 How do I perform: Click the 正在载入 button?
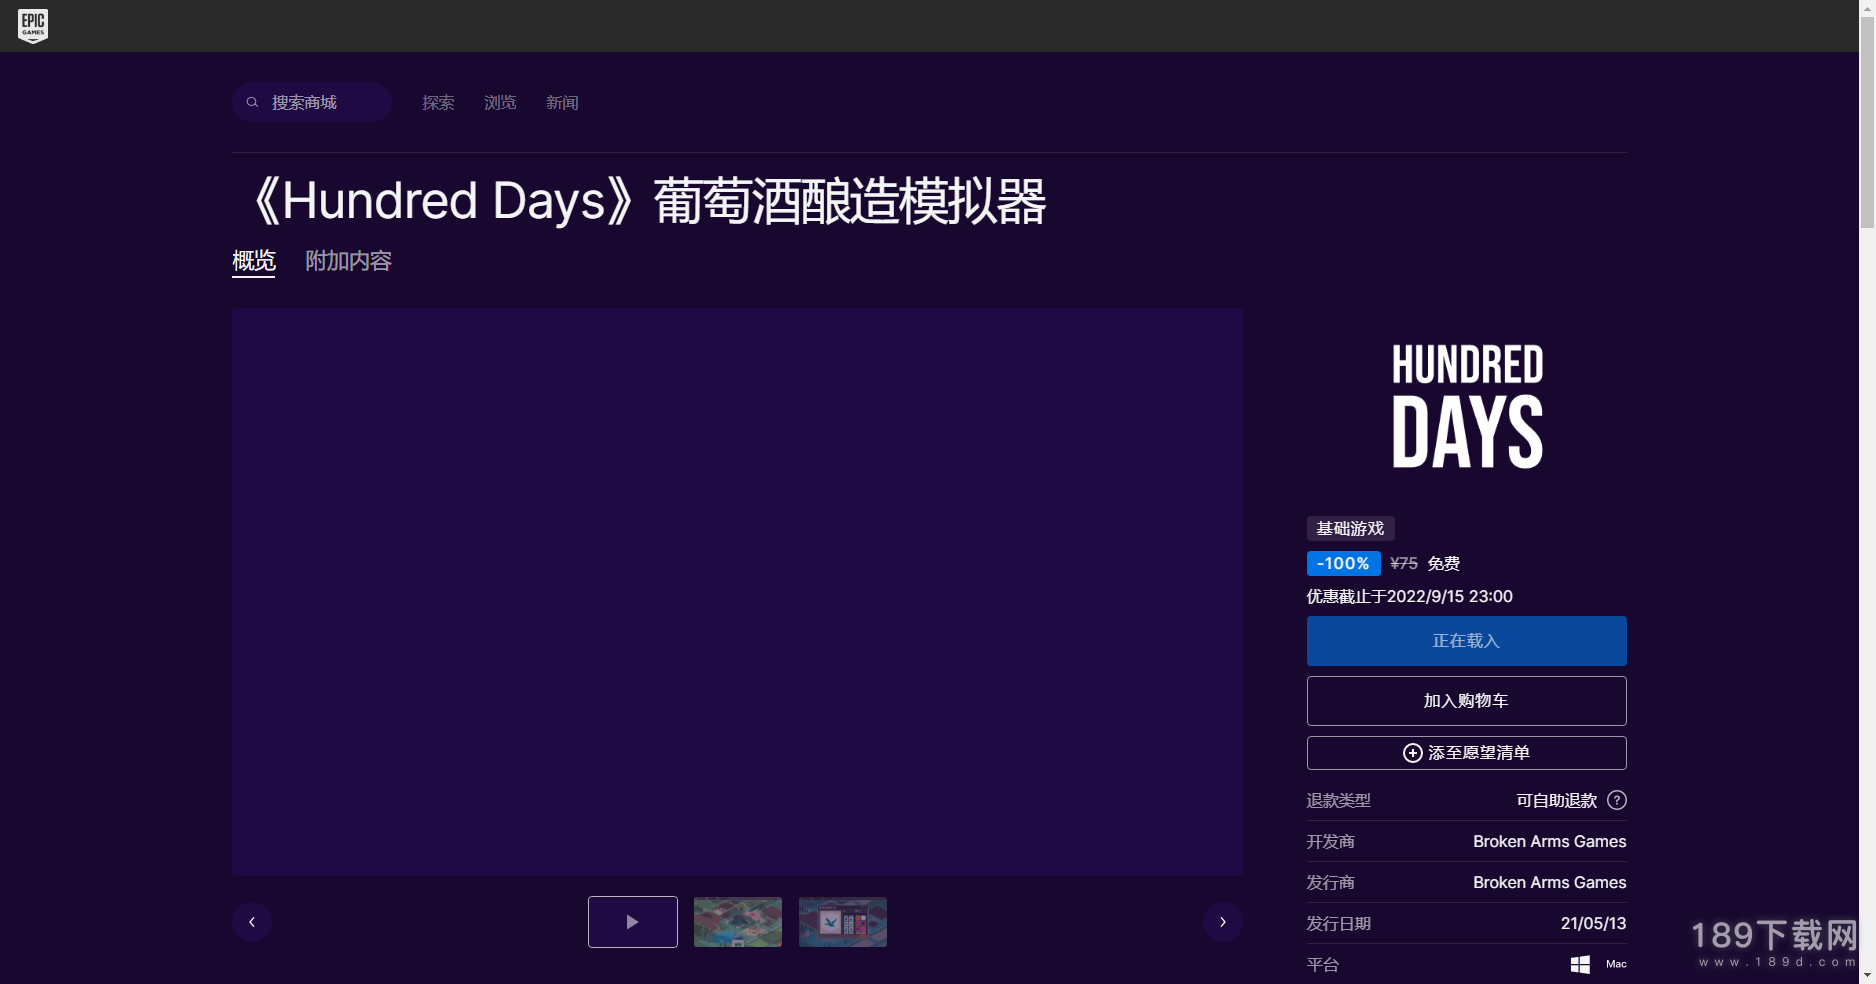click(x=1466, y=641)
